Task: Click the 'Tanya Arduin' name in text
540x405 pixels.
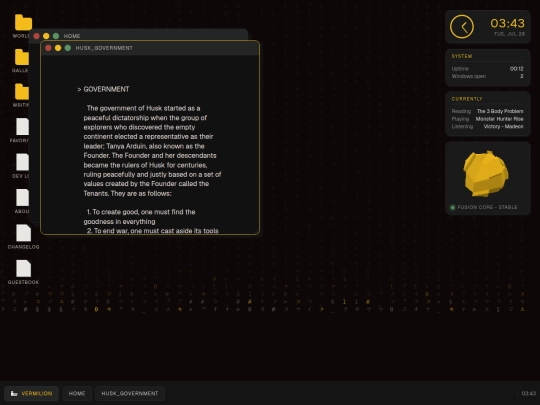Action: 126,146
